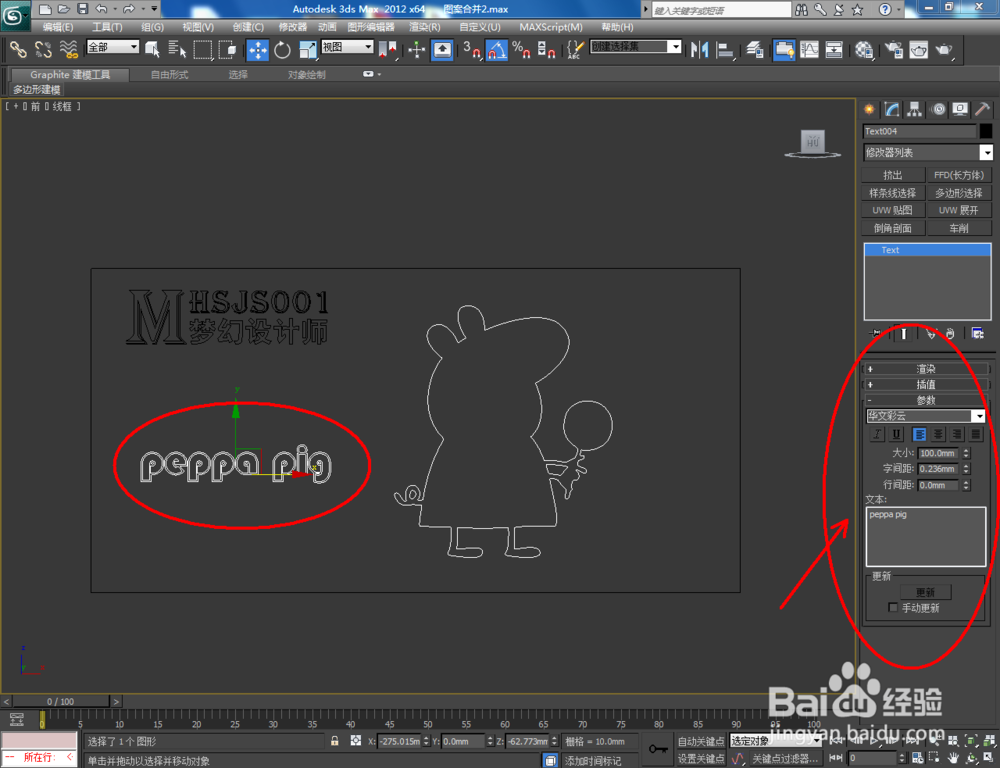Open the MAXScript(M) menu
Screen dimensions: 1000x768
click(x=550, y=27)
